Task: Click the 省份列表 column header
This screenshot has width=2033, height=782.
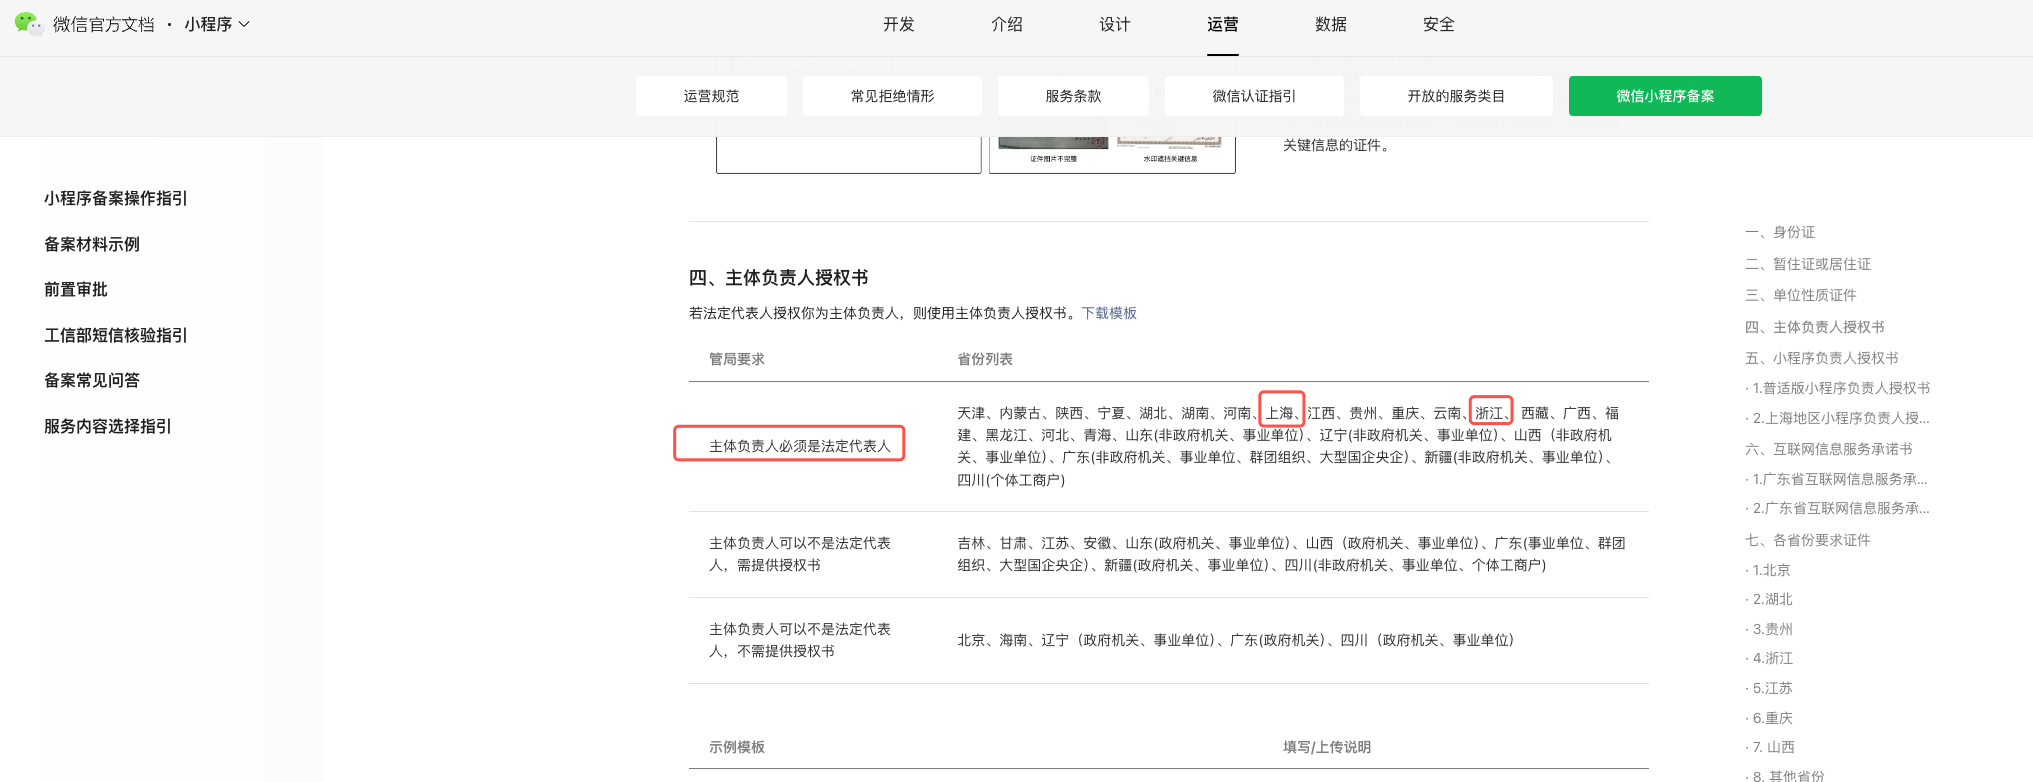Action: (985, 359)
